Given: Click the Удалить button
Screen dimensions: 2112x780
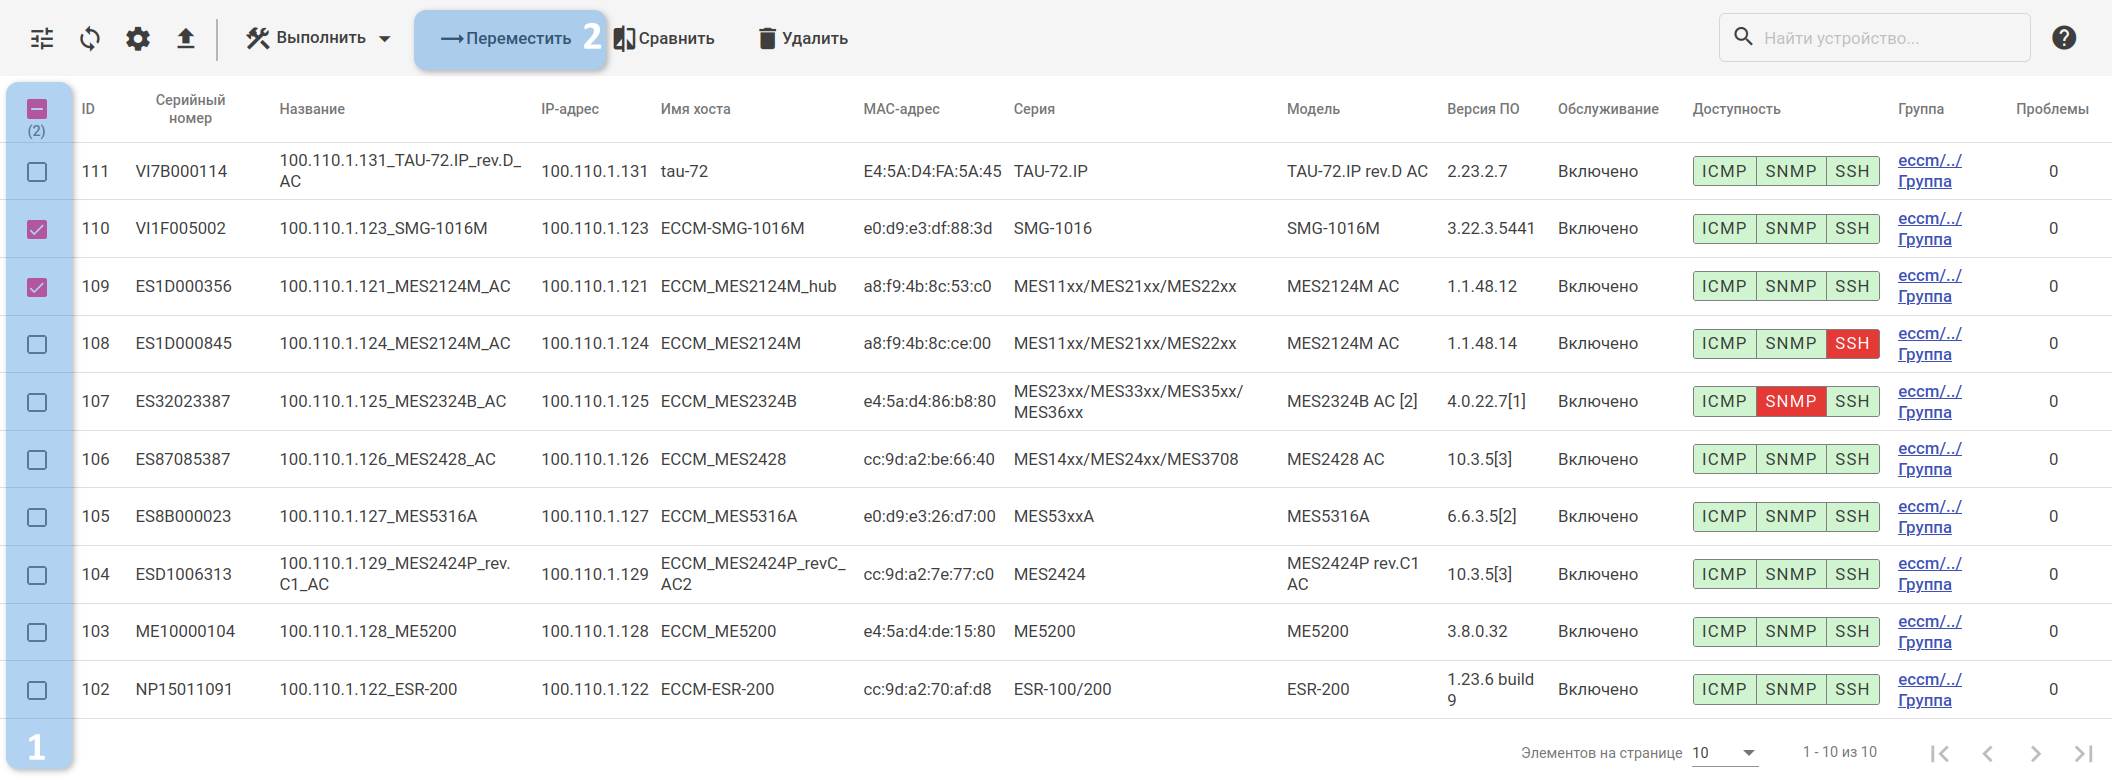Looking at the screenshot, I should point(803,39).
